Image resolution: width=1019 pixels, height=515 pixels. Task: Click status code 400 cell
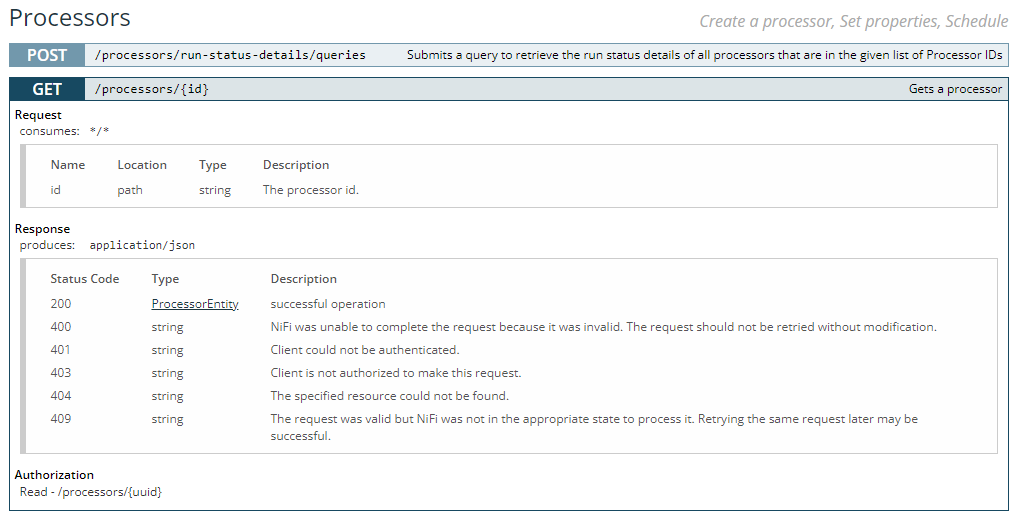pyautogui.click(x=60, y=326)
